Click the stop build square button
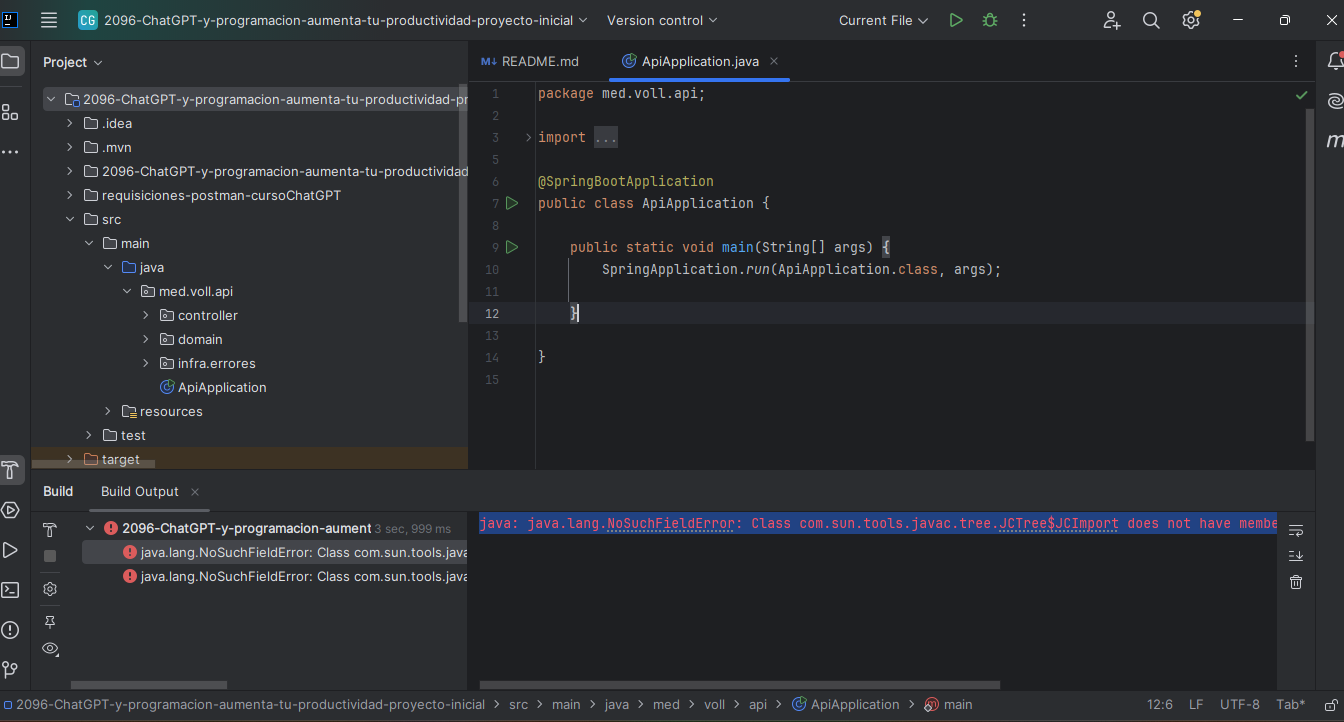 50,556
